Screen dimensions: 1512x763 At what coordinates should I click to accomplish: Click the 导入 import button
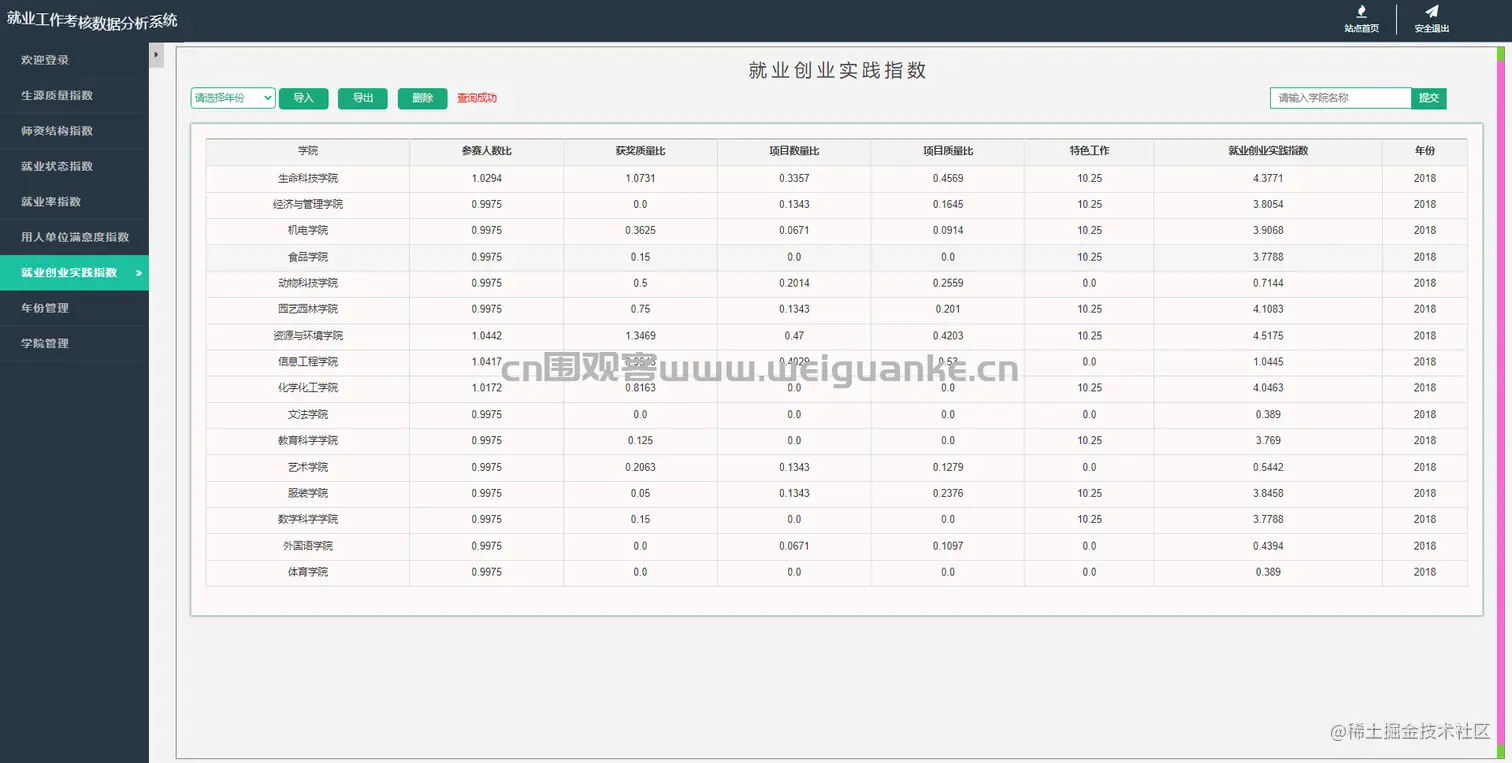tap(304, 98)
